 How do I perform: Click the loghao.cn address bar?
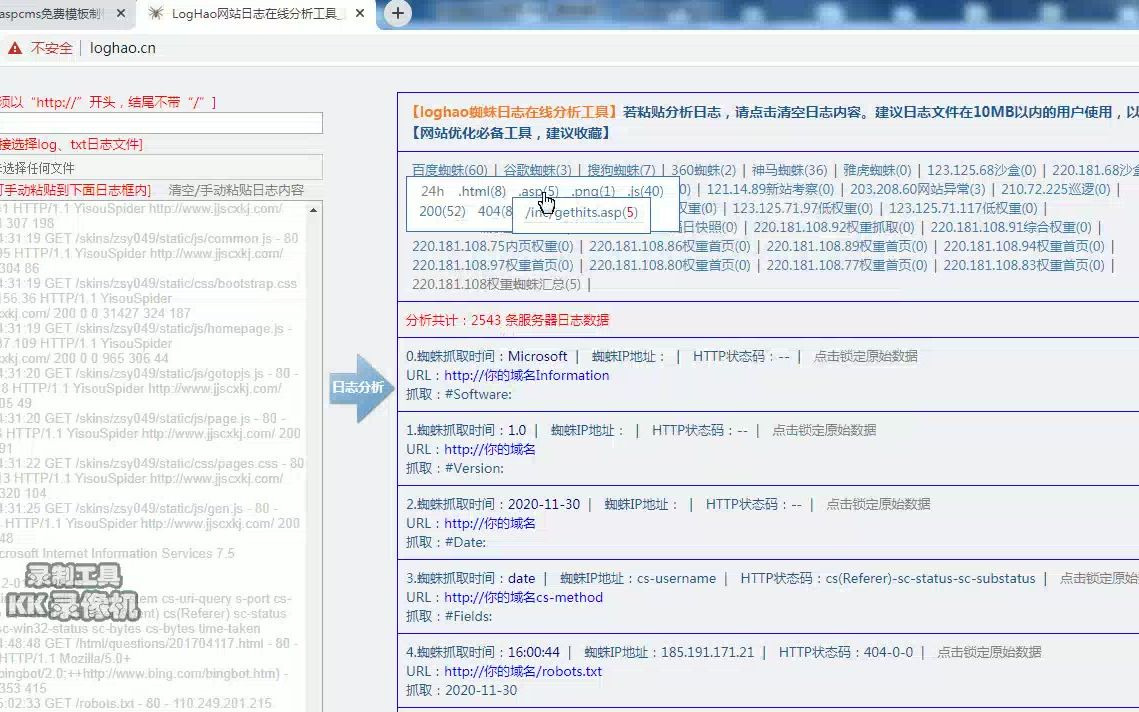click(123, 48)
